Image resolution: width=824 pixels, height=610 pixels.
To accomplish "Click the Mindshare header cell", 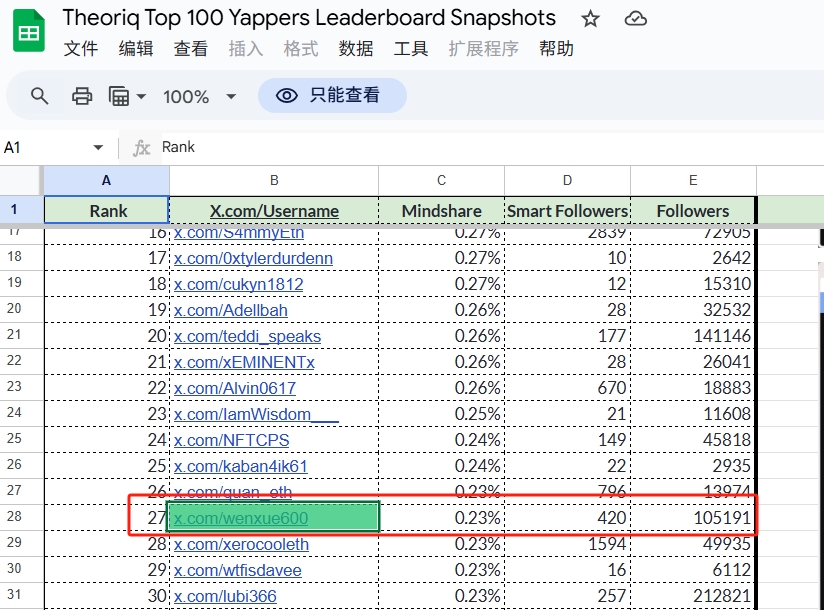I will click(441, 211).
